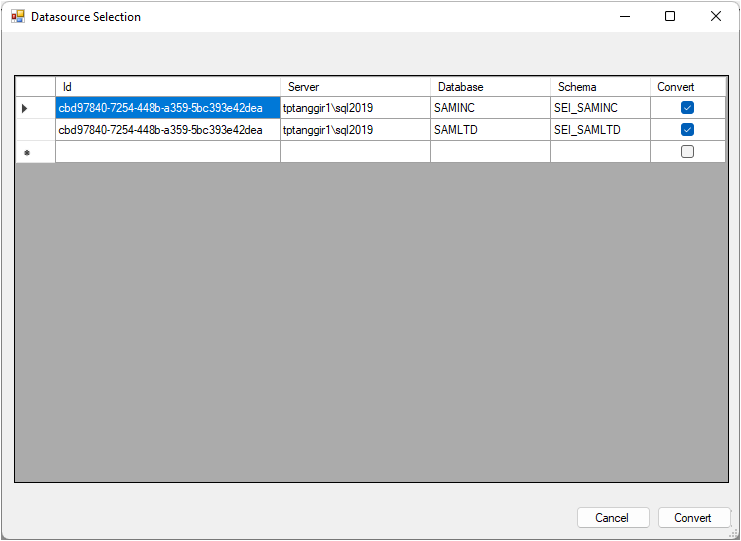Click the Datasource Selection window icon
Screen dimensions: 741x541
pyautogui.click(x=17, y=16)
